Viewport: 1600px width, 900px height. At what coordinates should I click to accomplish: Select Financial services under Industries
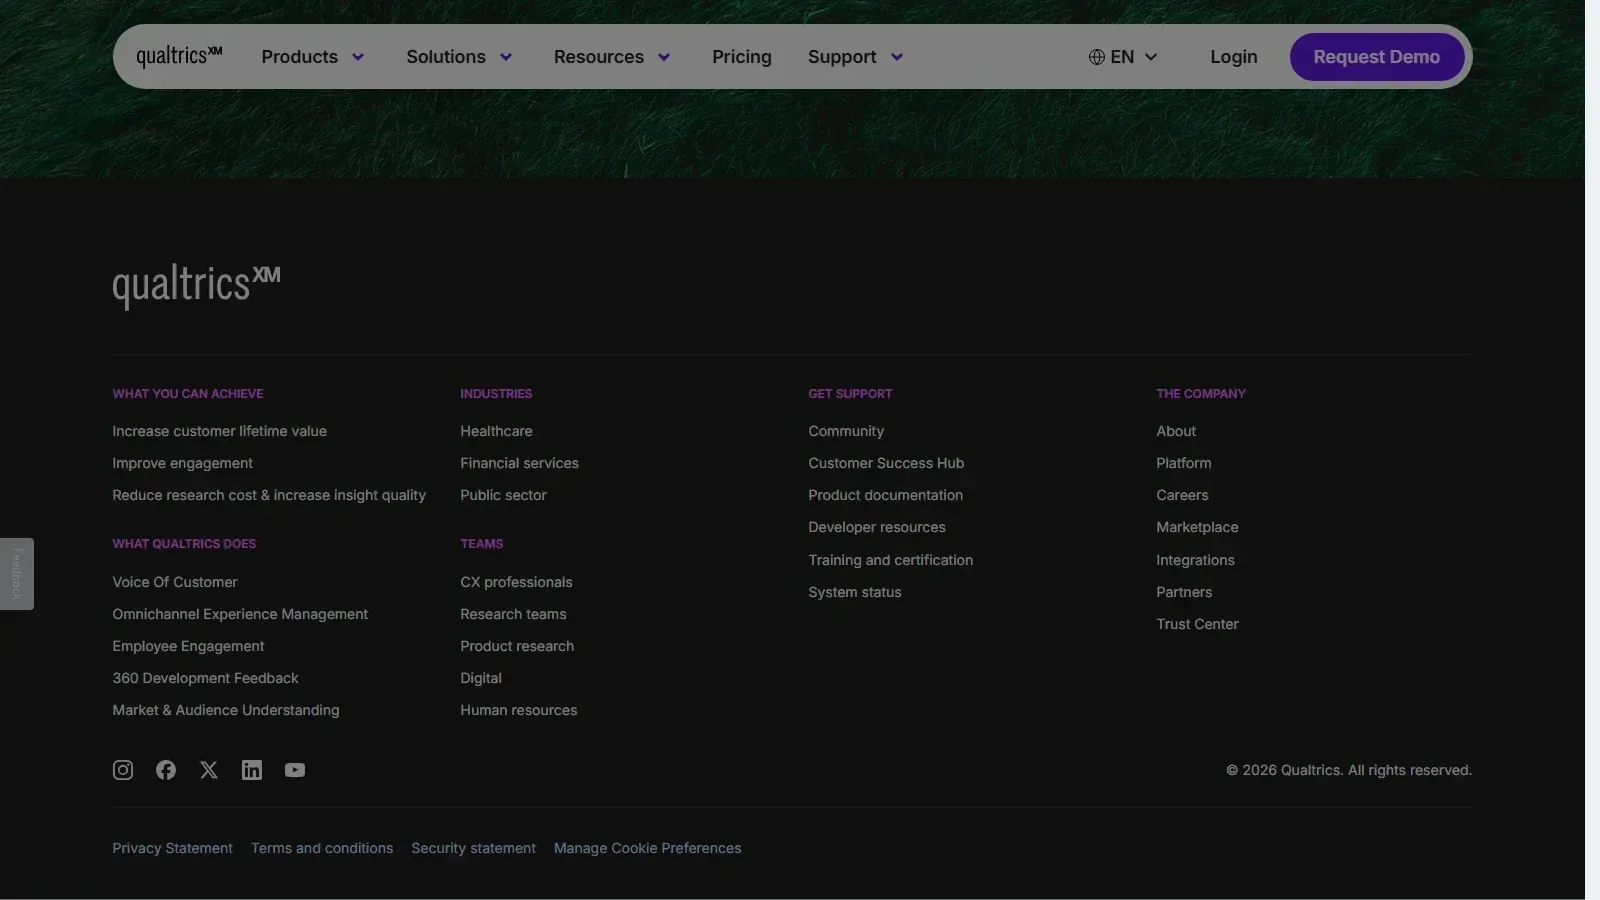point(519,463)
